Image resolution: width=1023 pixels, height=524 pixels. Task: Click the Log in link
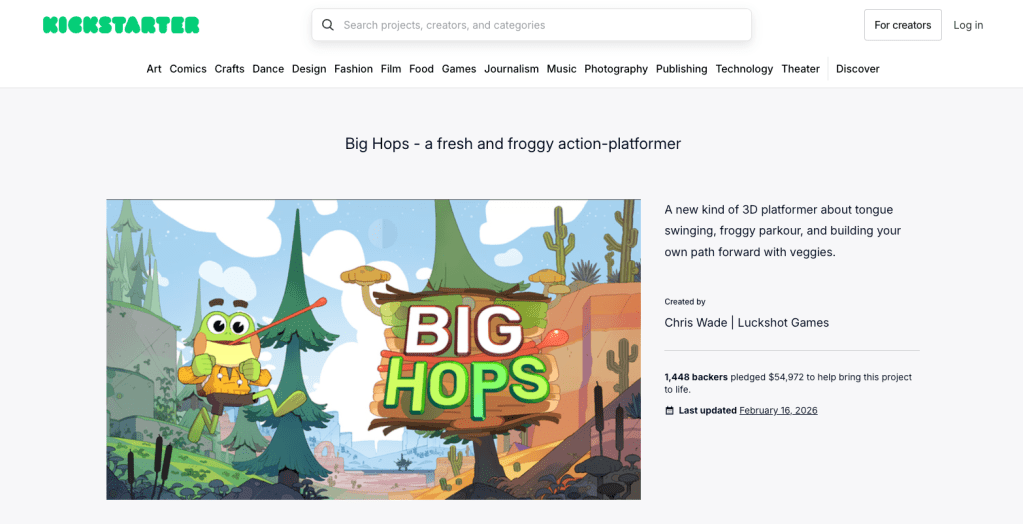[x=967, y=25]
